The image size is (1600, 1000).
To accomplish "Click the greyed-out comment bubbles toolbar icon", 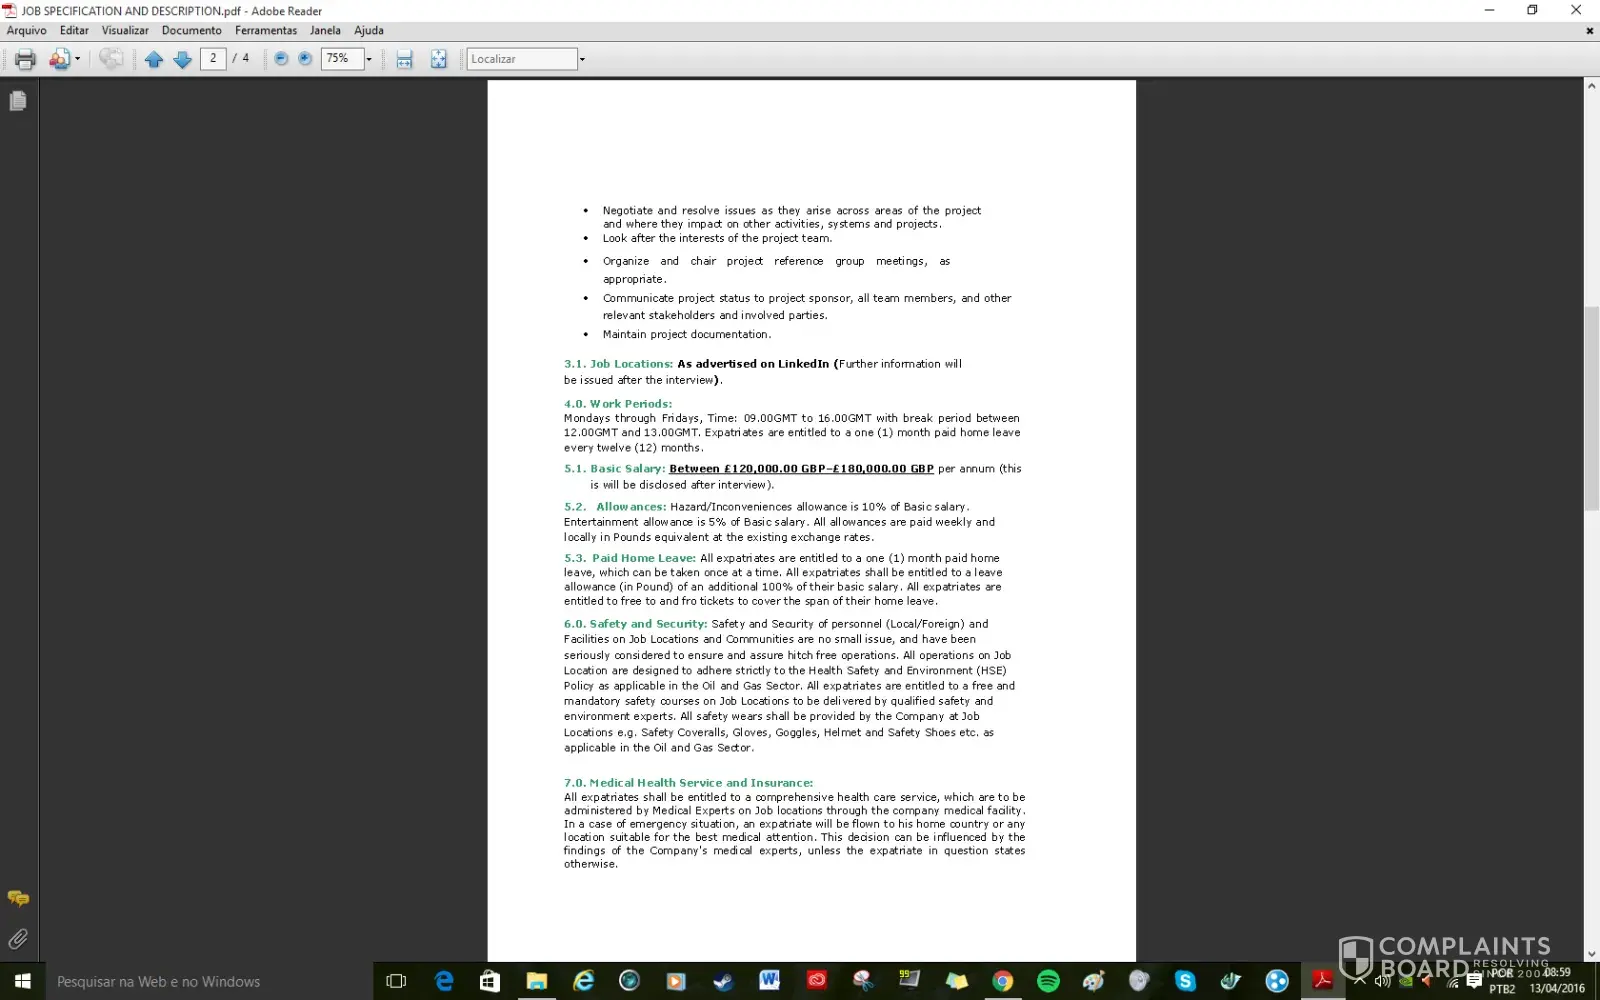I will pyautogui.click(x=111, y=59).
